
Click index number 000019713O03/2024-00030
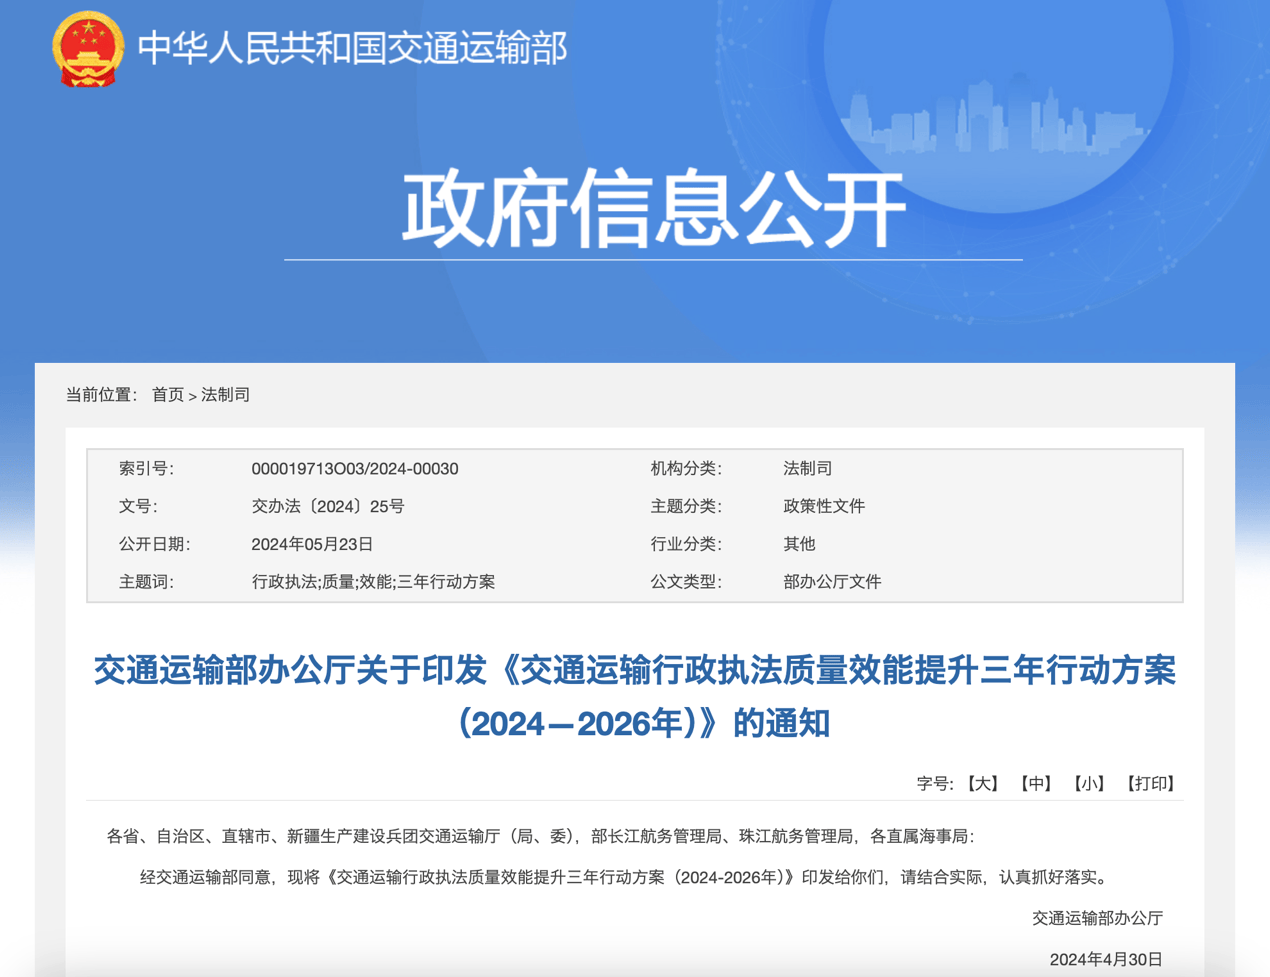point(354,469)
